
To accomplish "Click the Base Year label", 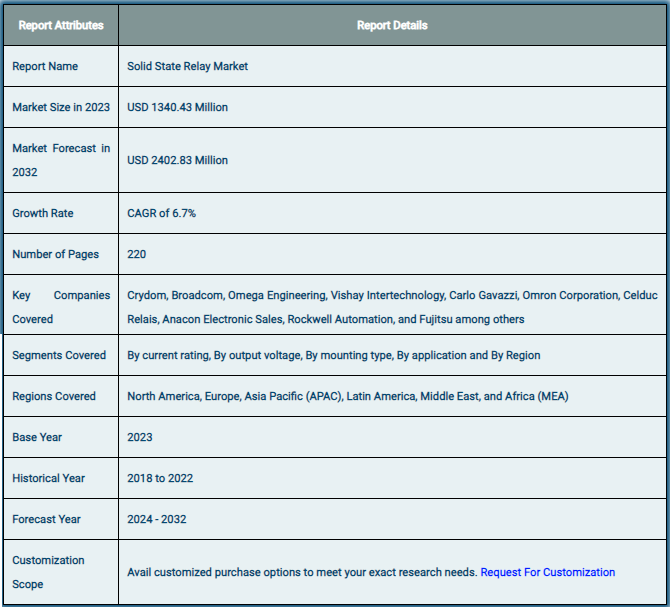I will point(37,437).
